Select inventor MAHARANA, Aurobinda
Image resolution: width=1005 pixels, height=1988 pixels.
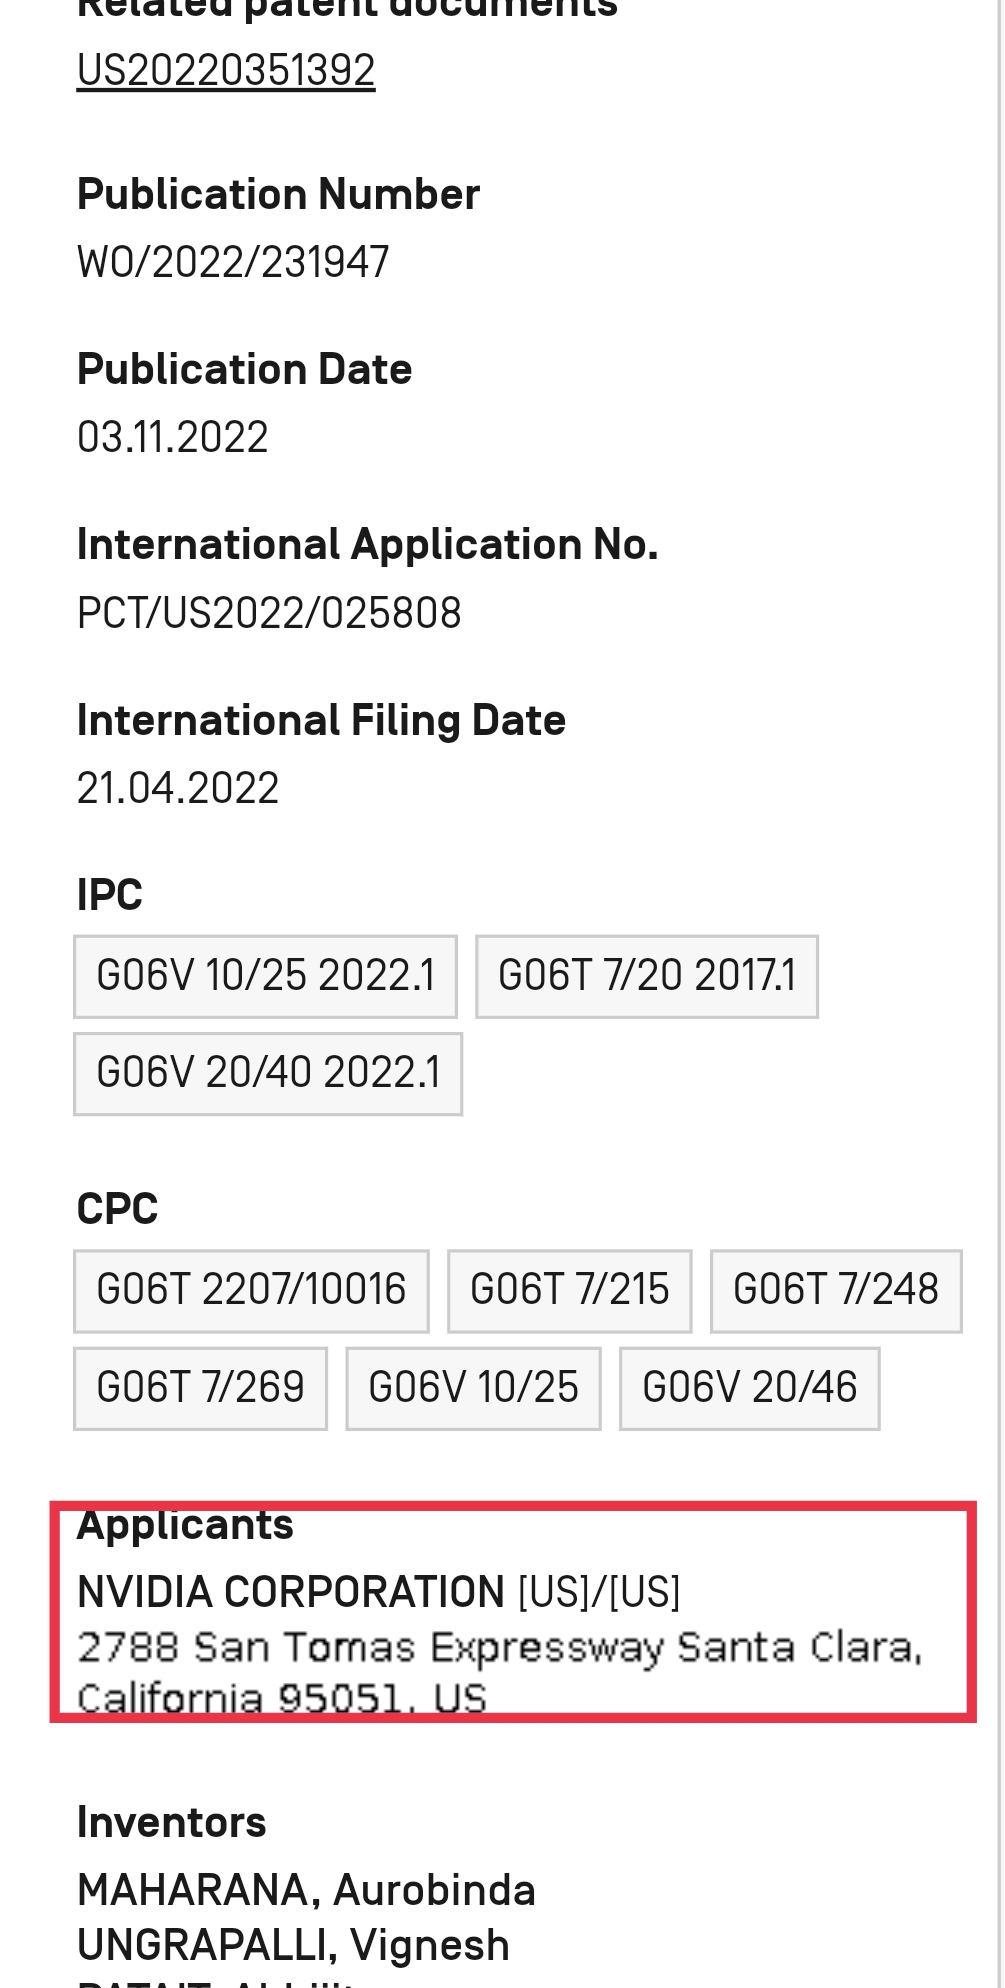[306, 1890]
